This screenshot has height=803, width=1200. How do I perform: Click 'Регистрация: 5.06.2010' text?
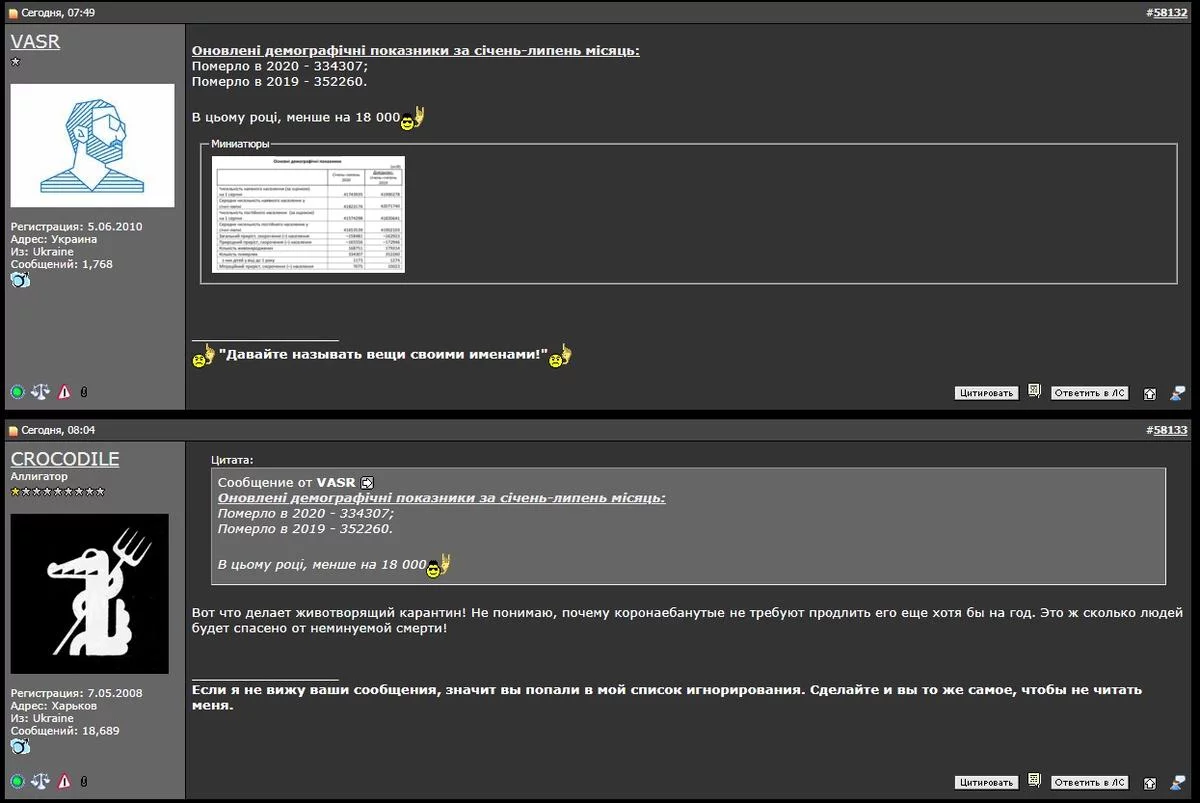(x=76, y=227)
